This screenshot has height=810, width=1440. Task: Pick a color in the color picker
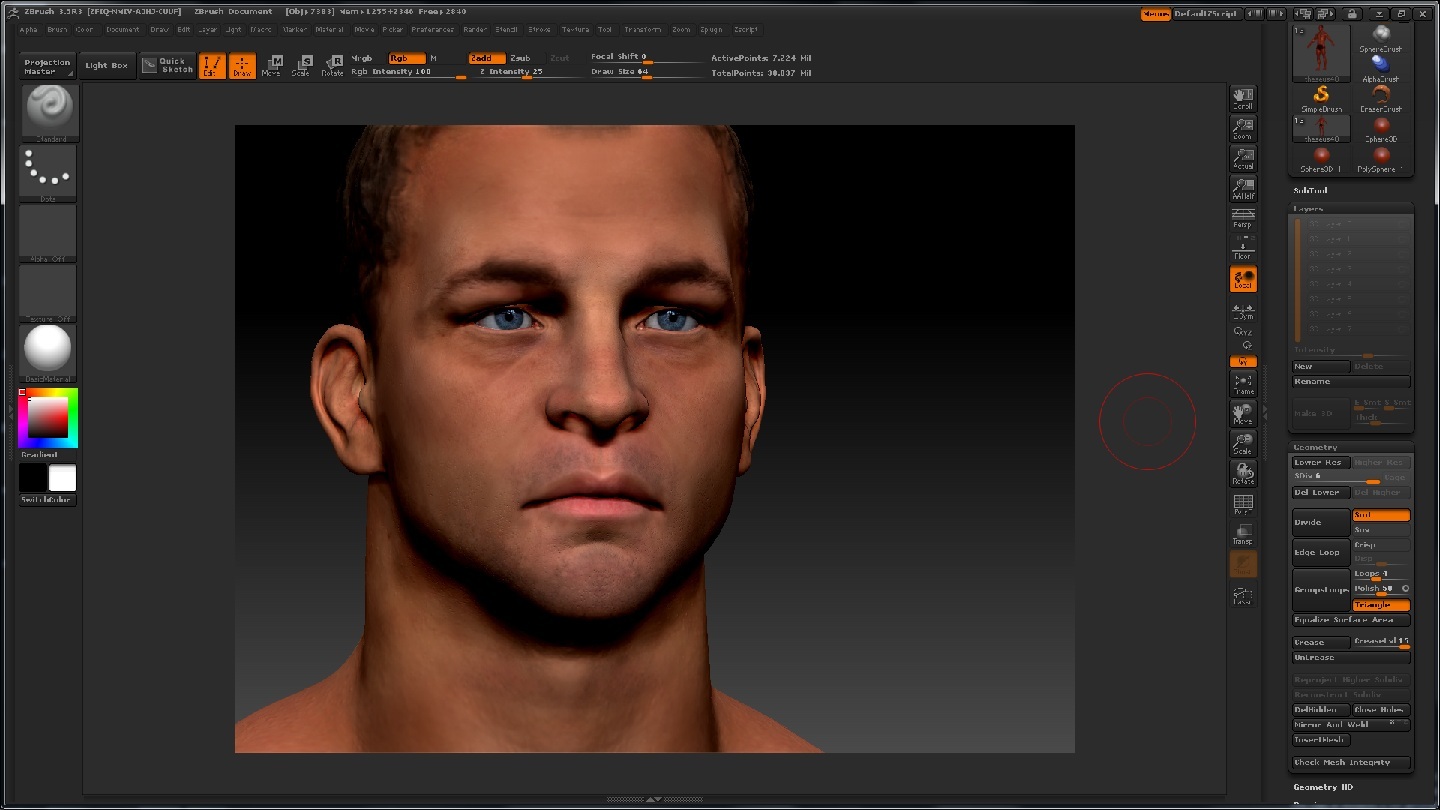47,417
